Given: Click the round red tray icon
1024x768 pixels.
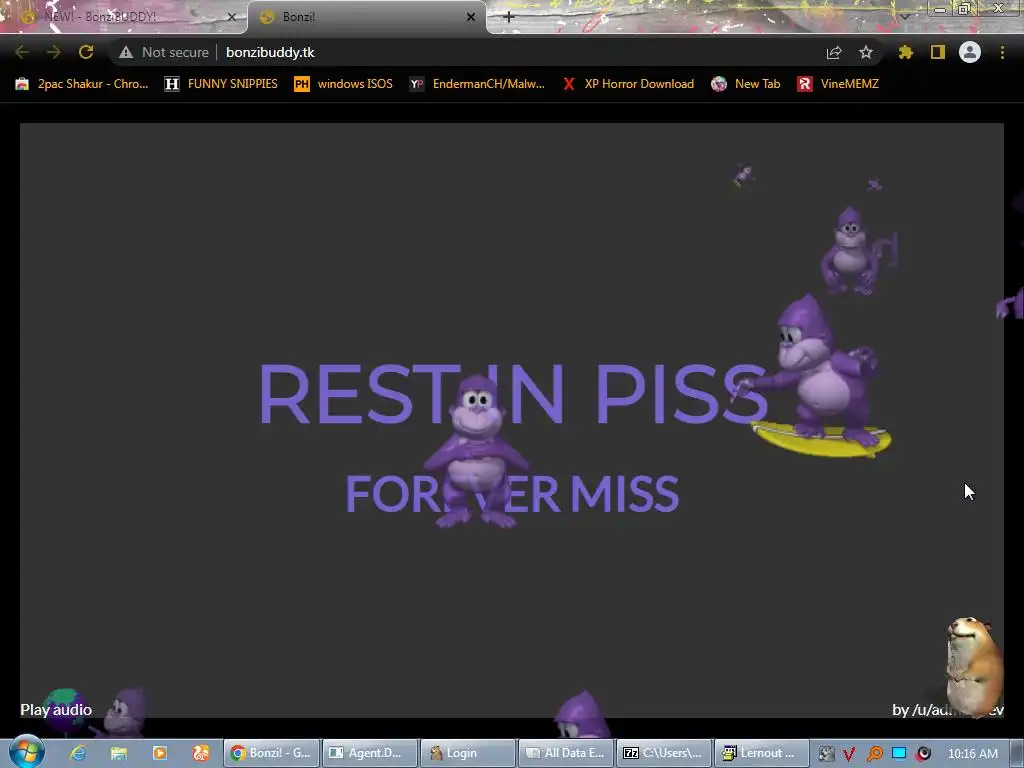Looking at the screenshot, I should (923, 754).
